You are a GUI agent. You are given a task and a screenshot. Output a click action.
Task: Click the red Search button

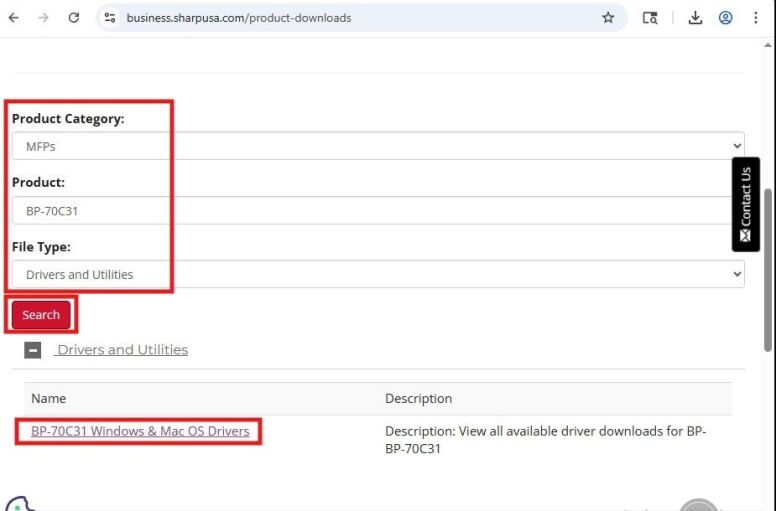41,315
